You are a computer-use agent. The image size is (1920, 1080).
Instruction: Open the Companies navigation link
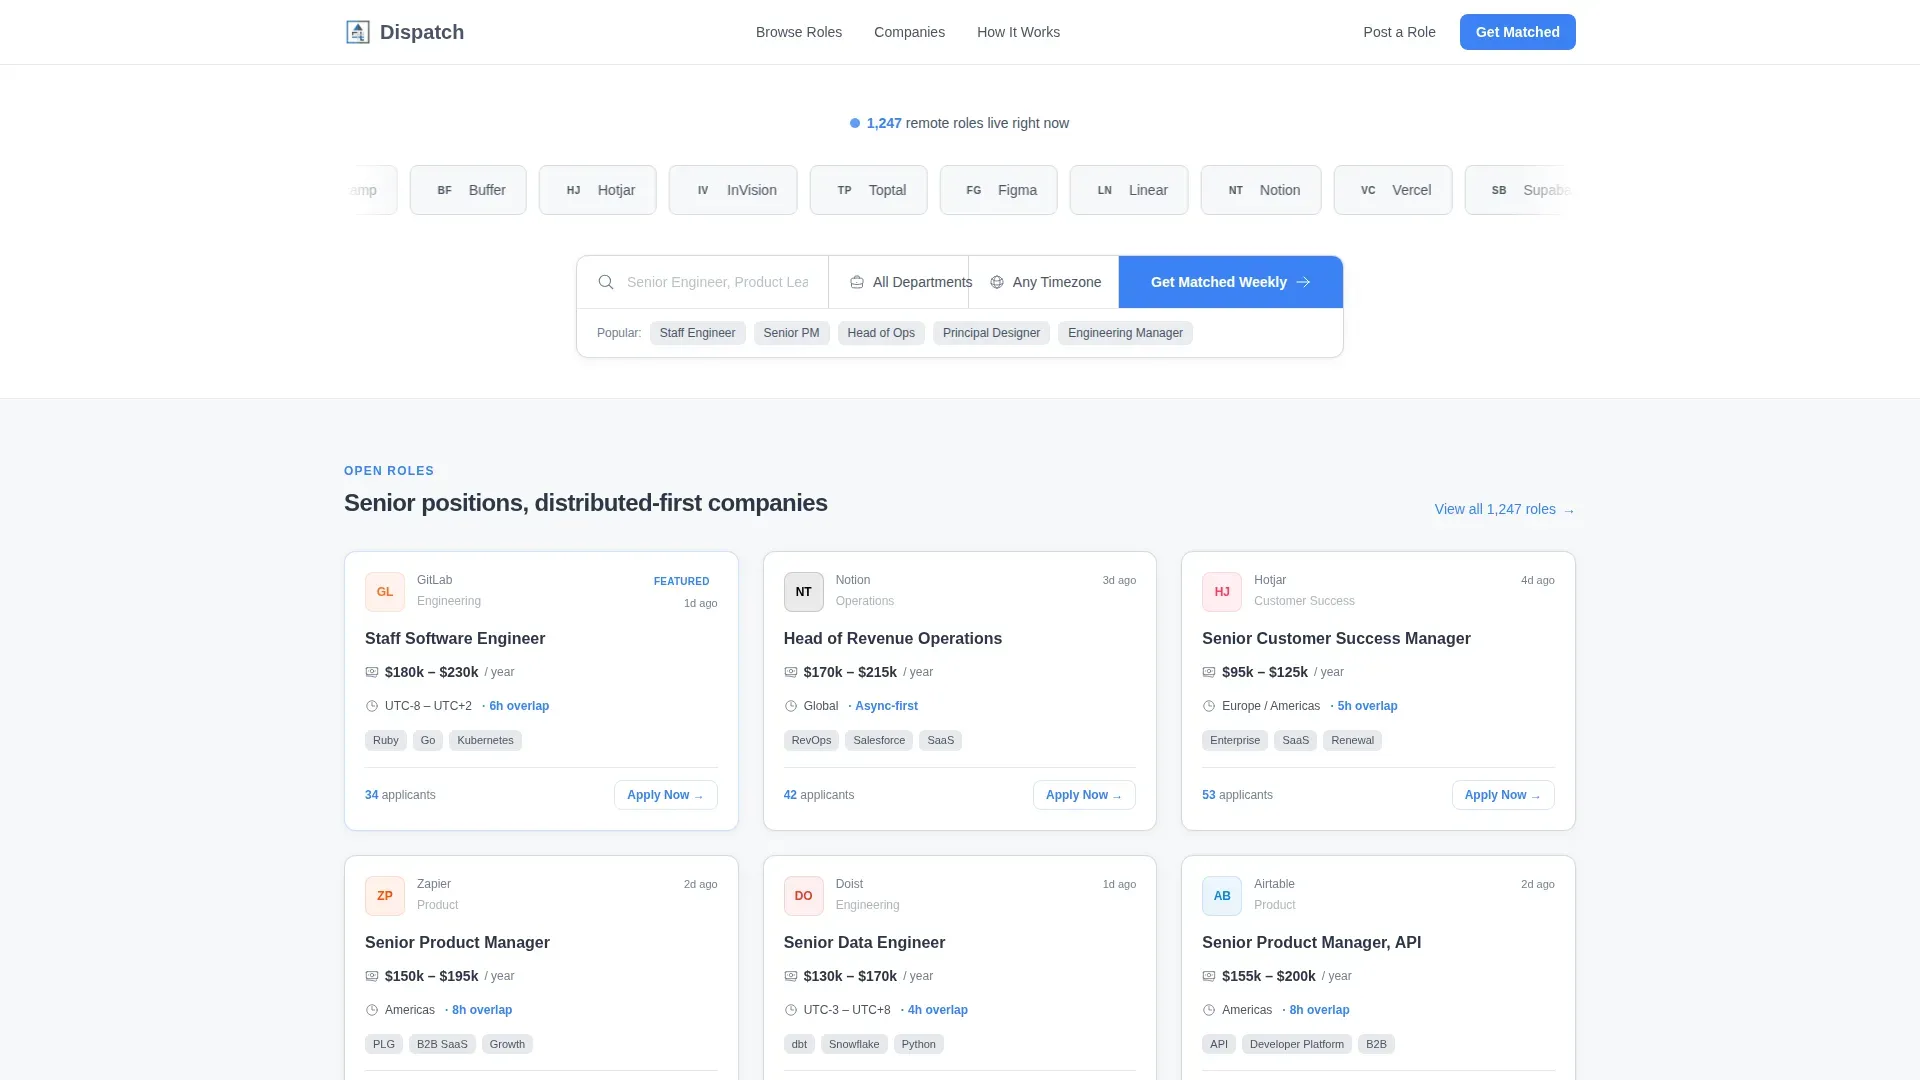pyautogui.click(x=909, y=32)
